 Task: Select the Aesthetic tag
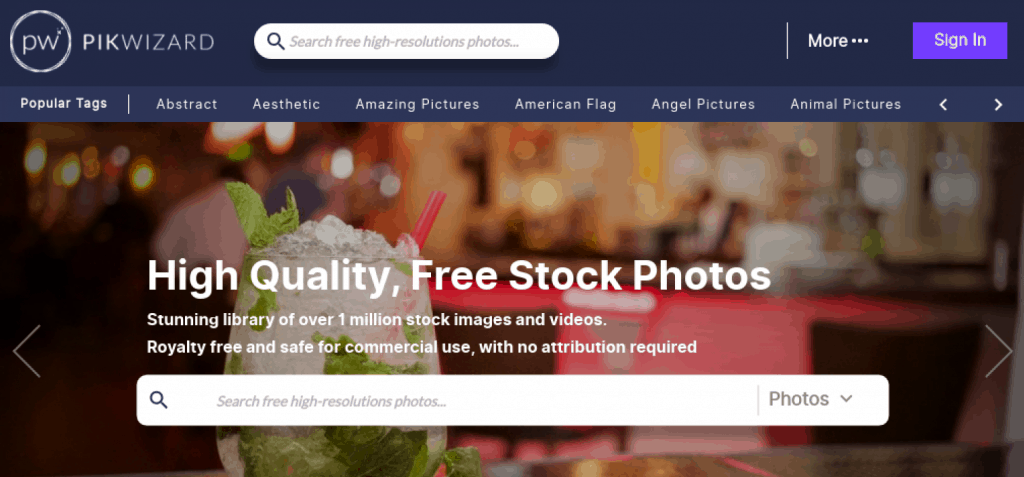pos(287,105)
